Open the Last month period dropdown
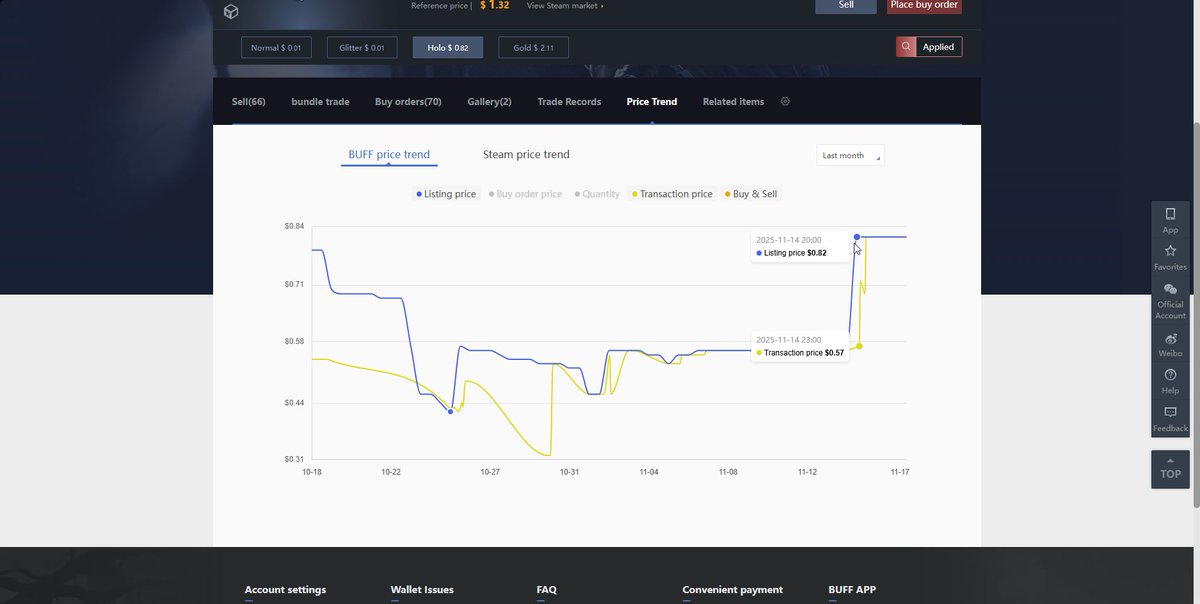 (x=850, y=155)
